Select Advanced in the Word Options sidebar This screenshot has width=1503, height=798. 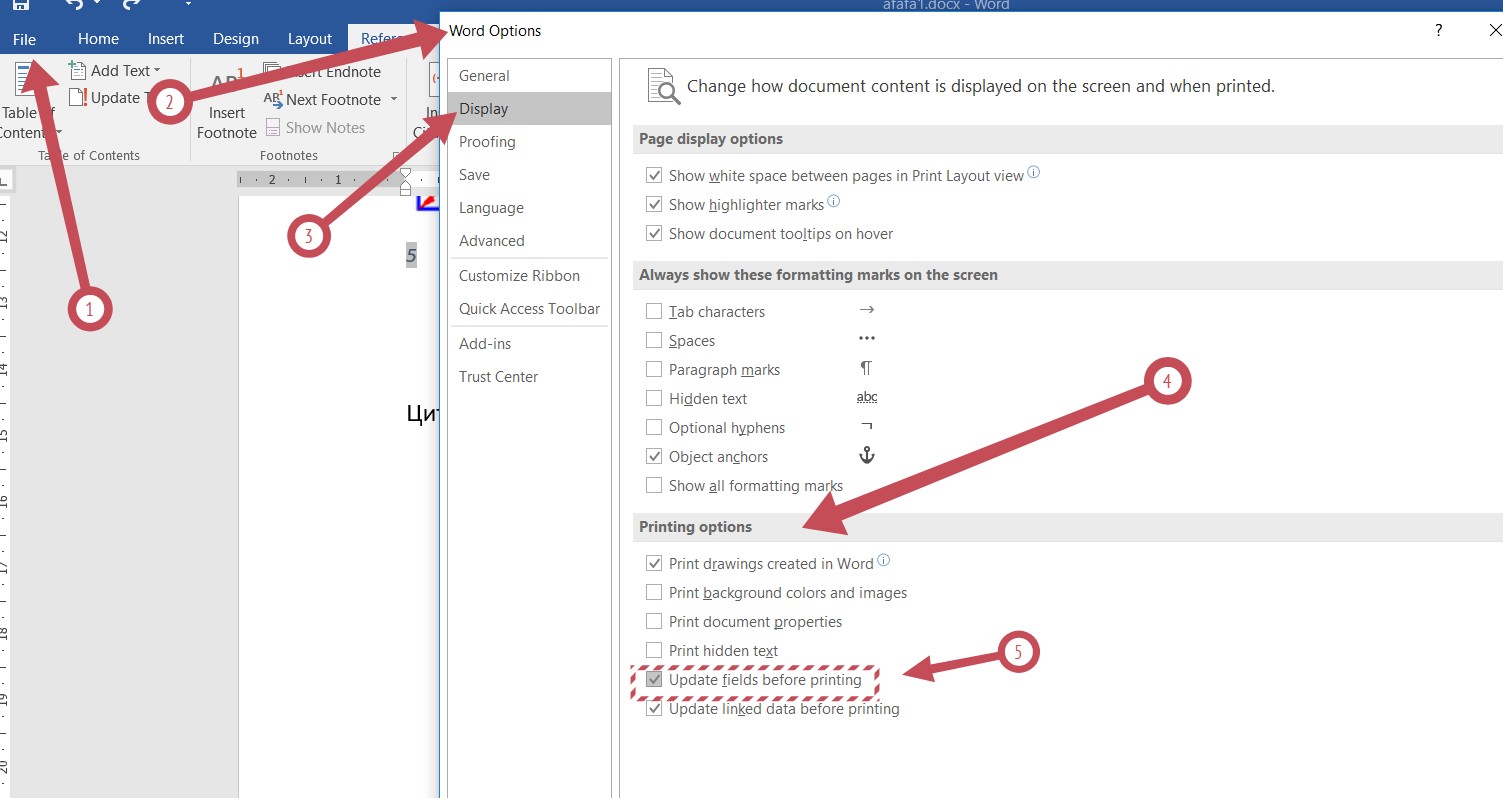[x=491, y=241]
